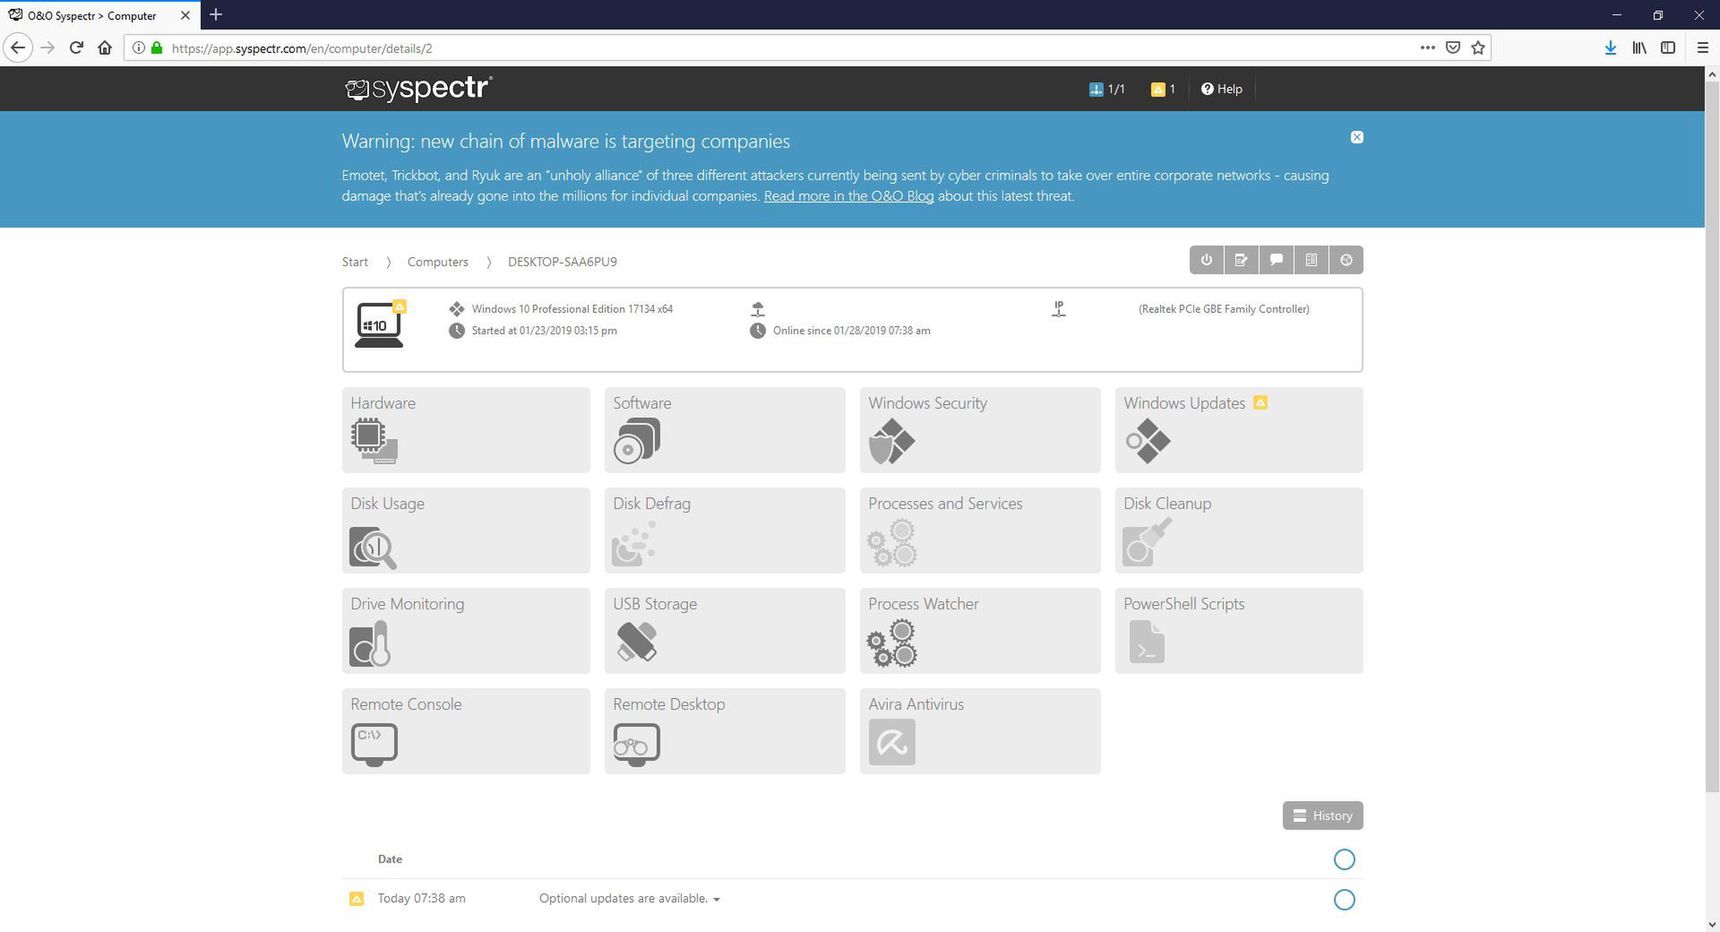Click 'Windows 10 Professional Edition 17134 x64' text

[x=572, y=309]
